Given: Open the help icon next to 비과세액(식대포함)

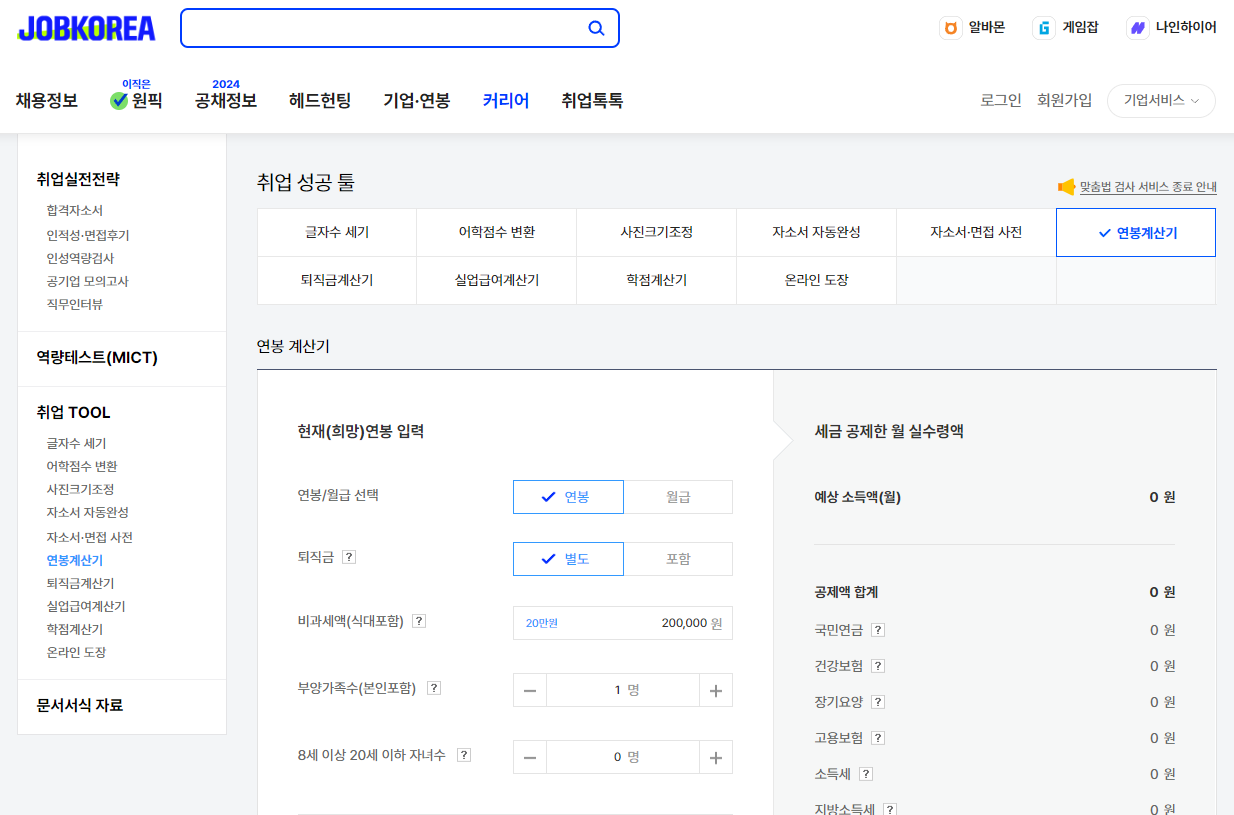Looking at the screenshot, I should pyautogui.click(x=418, y=620).
